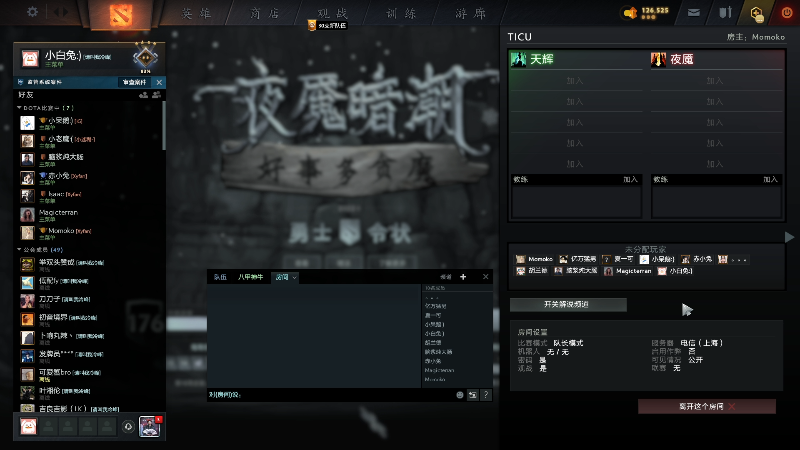Join first 夜魇 (Dire) slot
The height and width of the screenshot is (450, 800).
coord(715,81)
